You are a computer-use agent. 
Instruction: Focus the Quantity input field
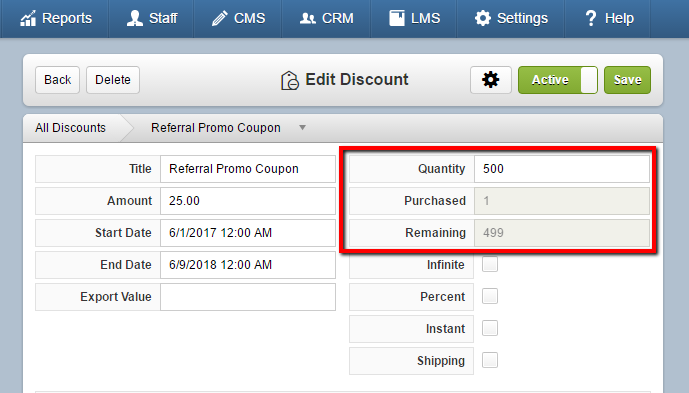coord(562,169)
